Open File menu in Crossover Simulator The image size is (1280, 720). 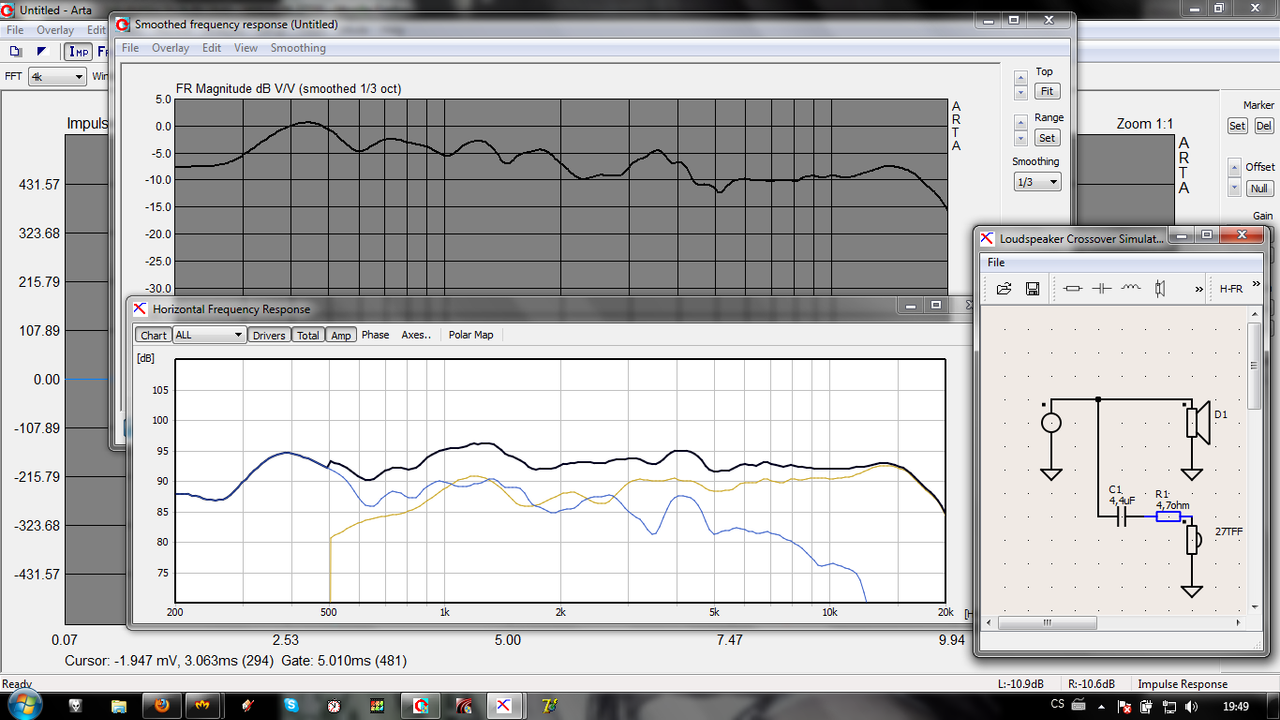(996, 262)
